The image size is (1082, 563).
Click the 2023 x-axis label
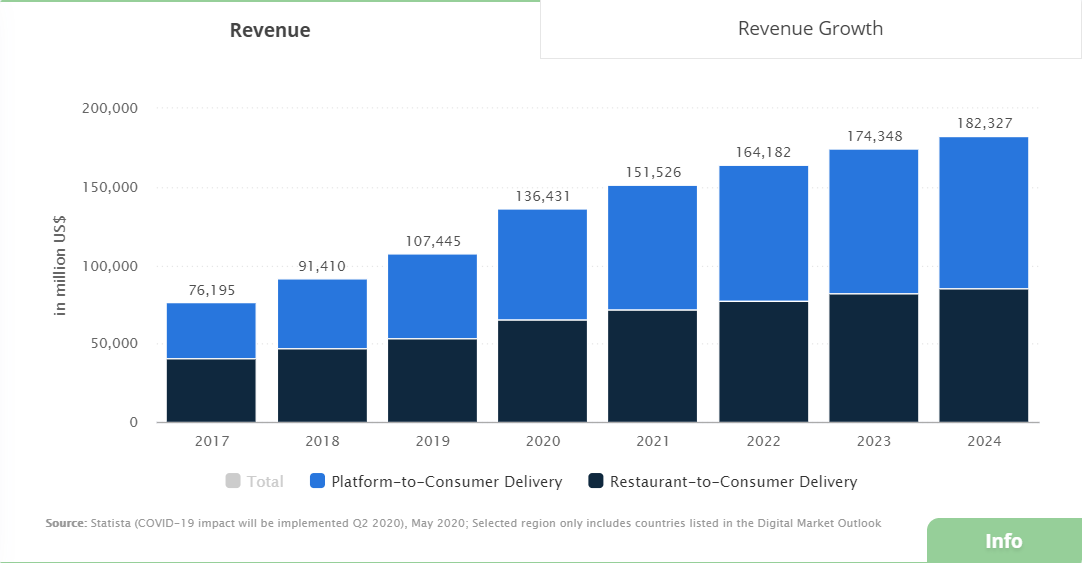[874, 441]
